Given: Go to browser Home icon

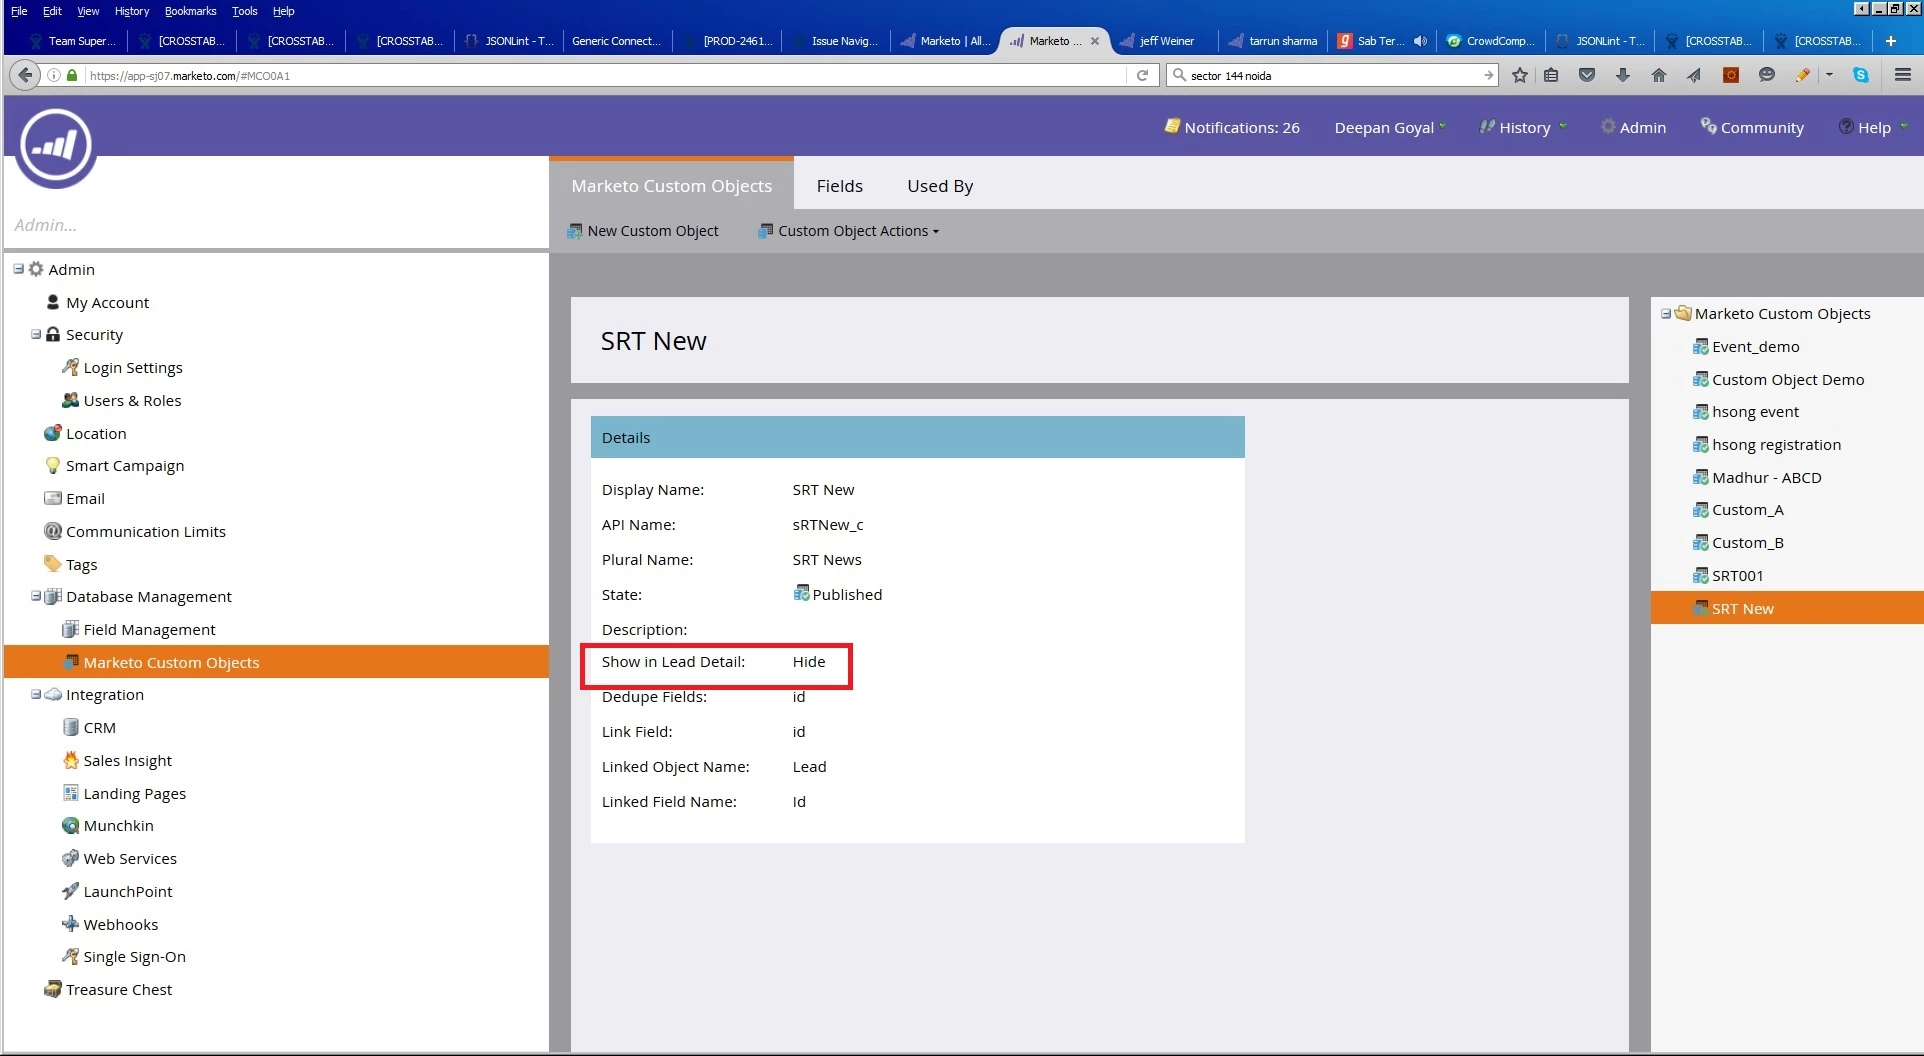Looking at the screenshot, I should [1659, 75].
